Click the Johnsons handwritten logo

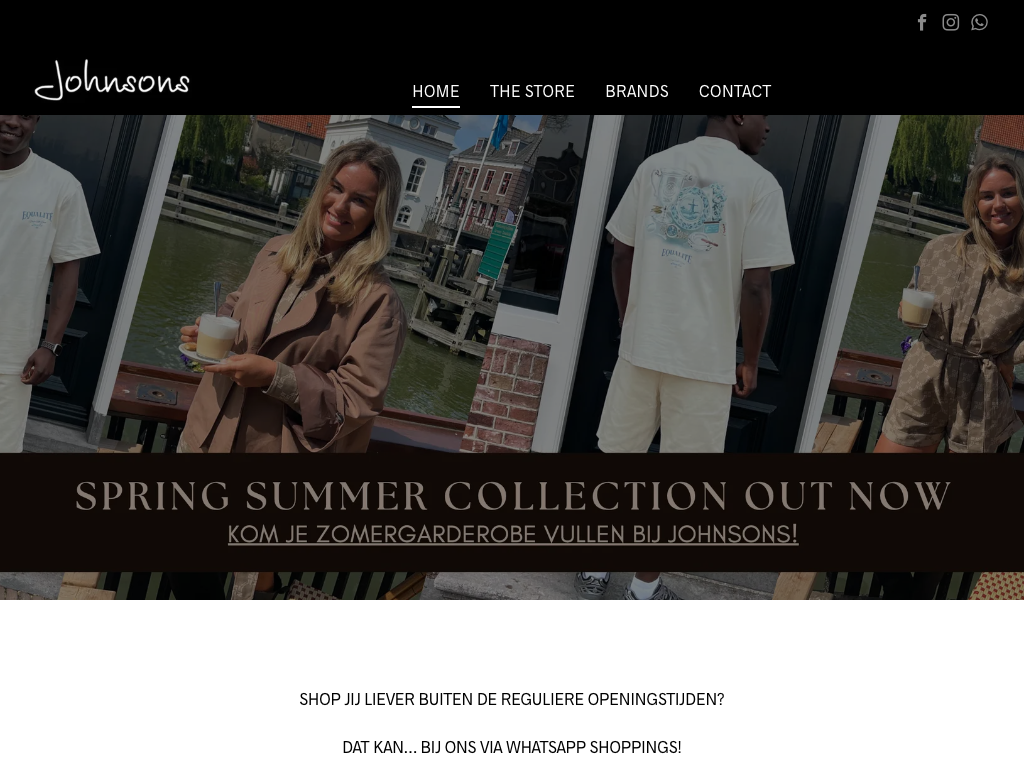112,80
